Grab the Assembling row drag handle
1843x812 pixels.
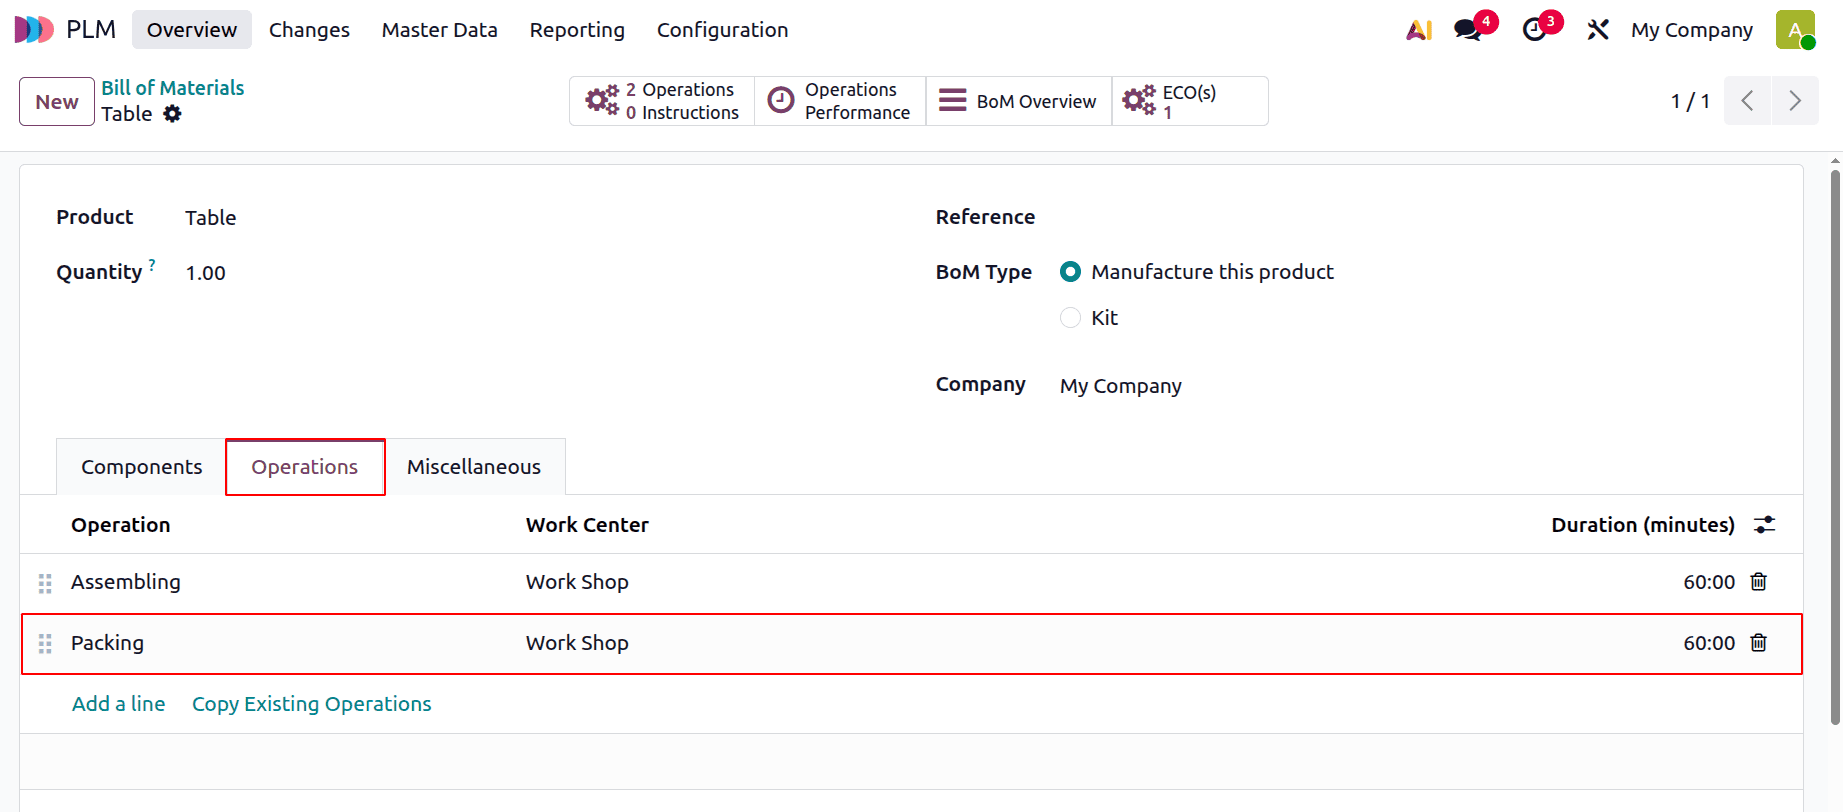pyautogui.click(x=45, y=583)
